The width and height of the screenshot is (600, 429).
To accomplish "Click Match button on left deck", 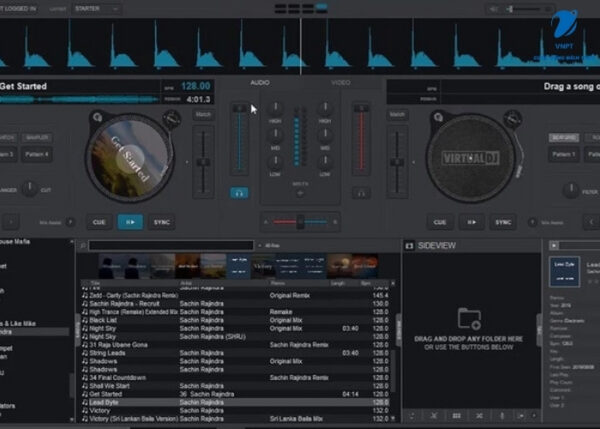I will click(203, 114).
